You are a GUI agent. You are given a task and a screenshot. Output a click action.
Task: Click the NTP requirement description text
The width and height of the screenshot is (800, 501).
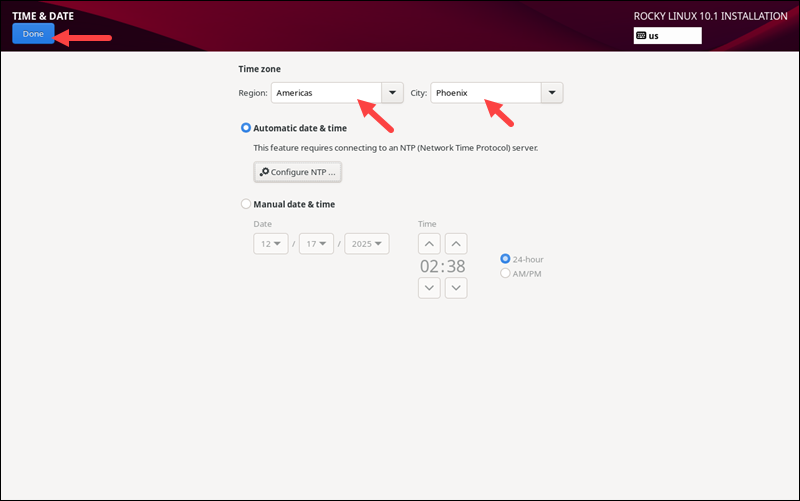(395, 148)
